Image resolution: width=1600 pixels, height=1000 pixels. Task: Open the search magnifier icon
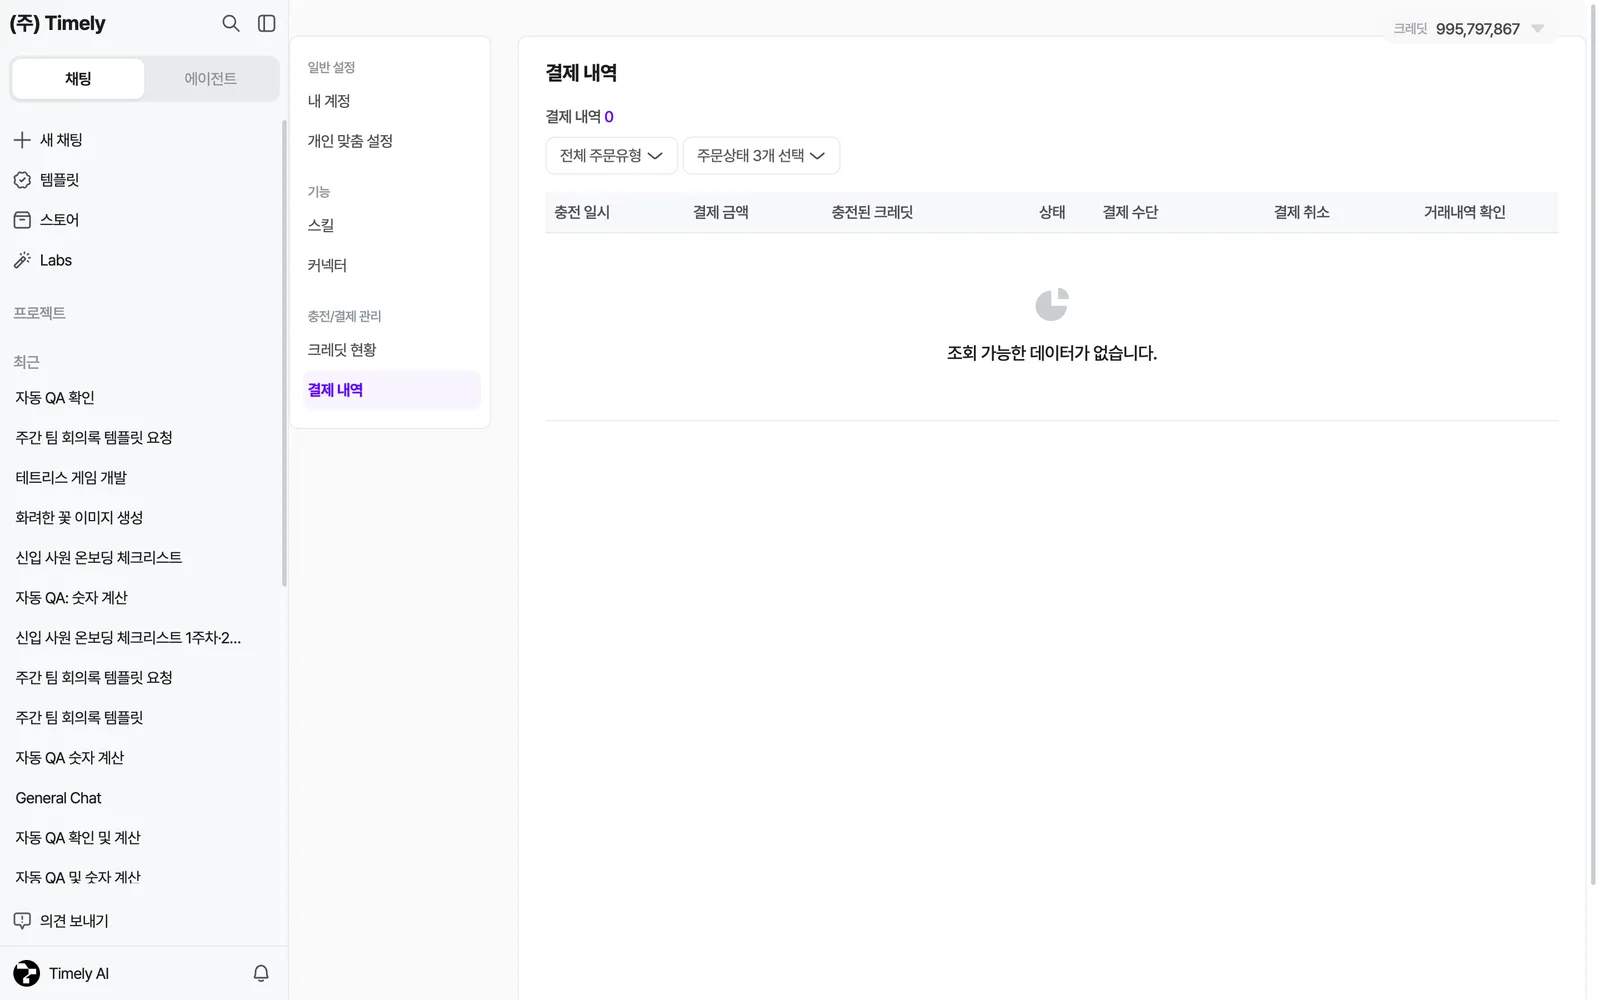[x=231, y=23]
